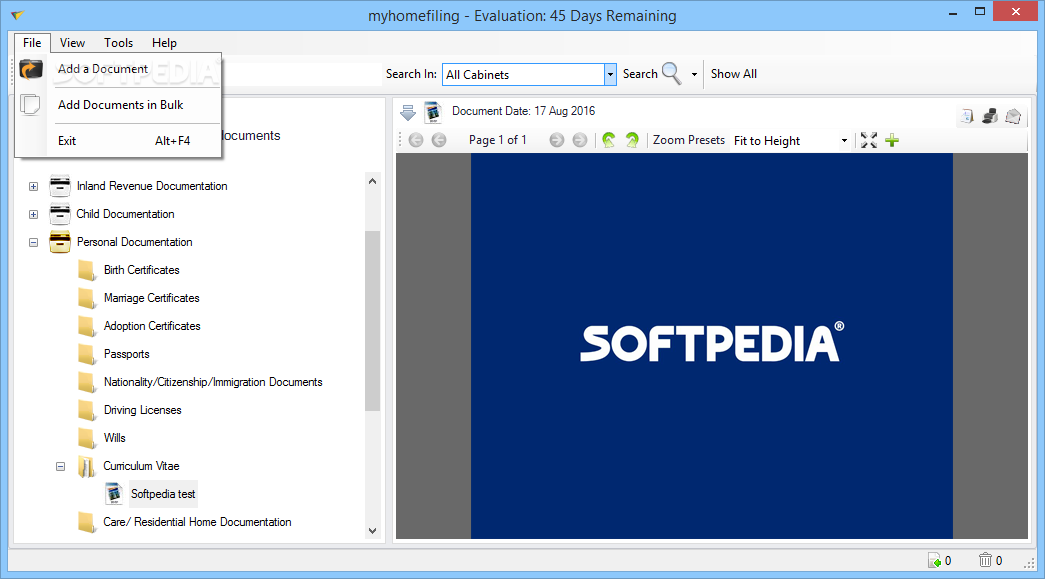Select Birth Certificates folder
This screenshot has width=1045, height=579.
141,270
